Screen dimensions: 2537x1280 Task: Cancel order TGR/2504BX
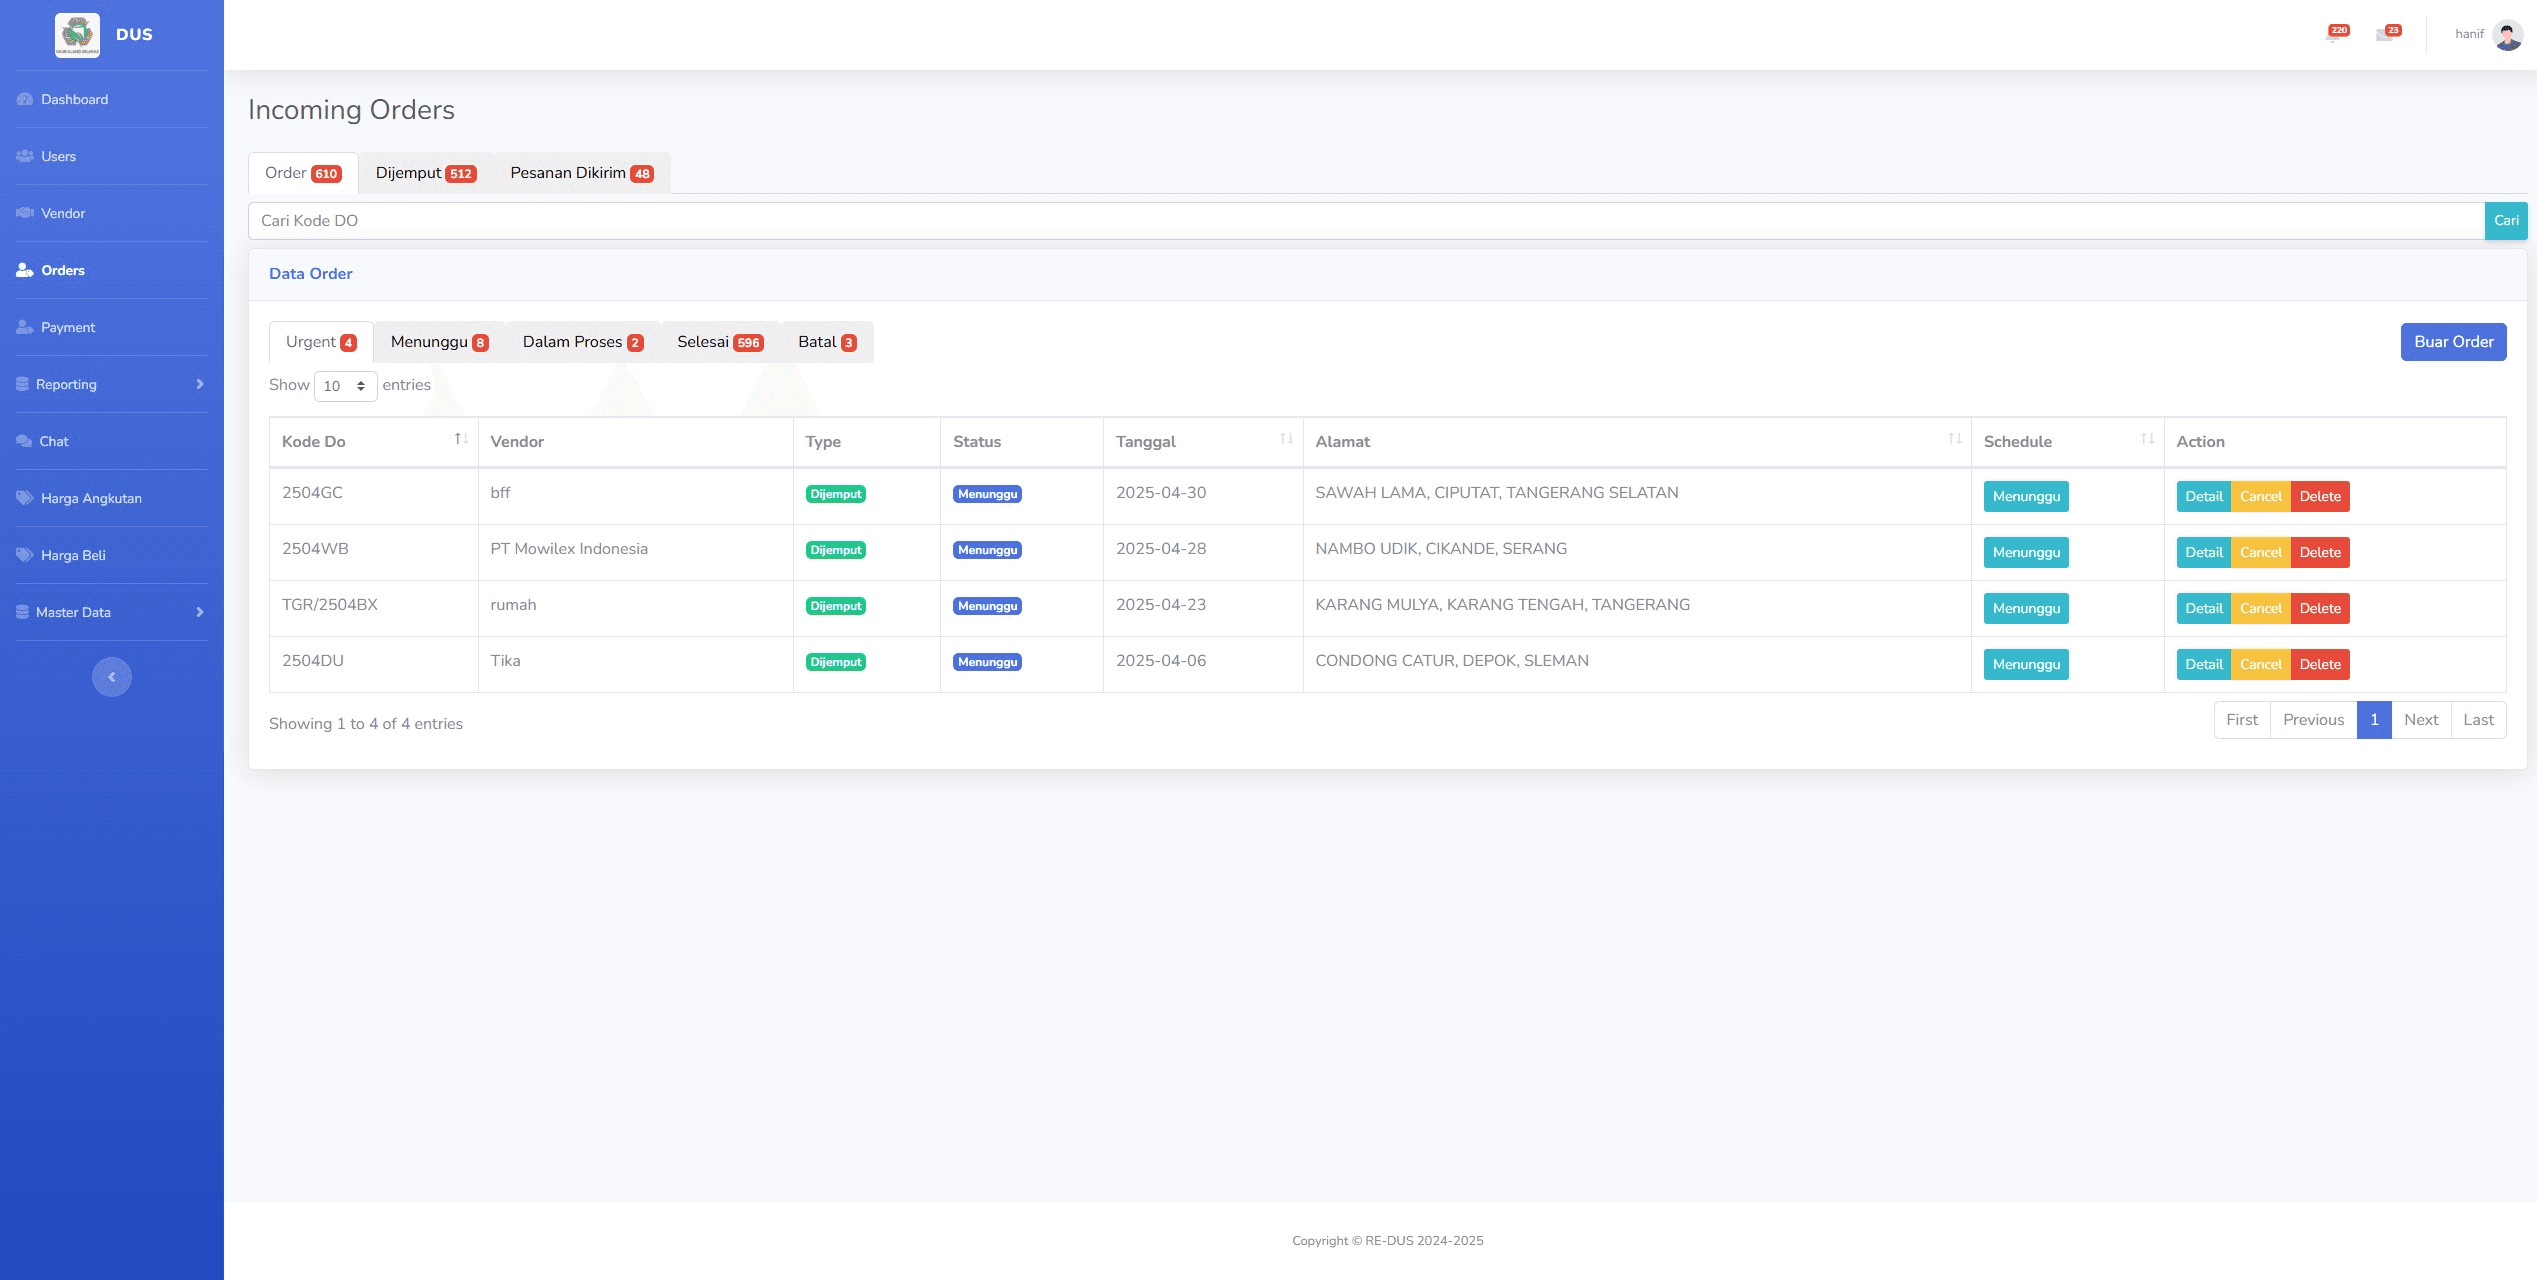pos(2260,608)
